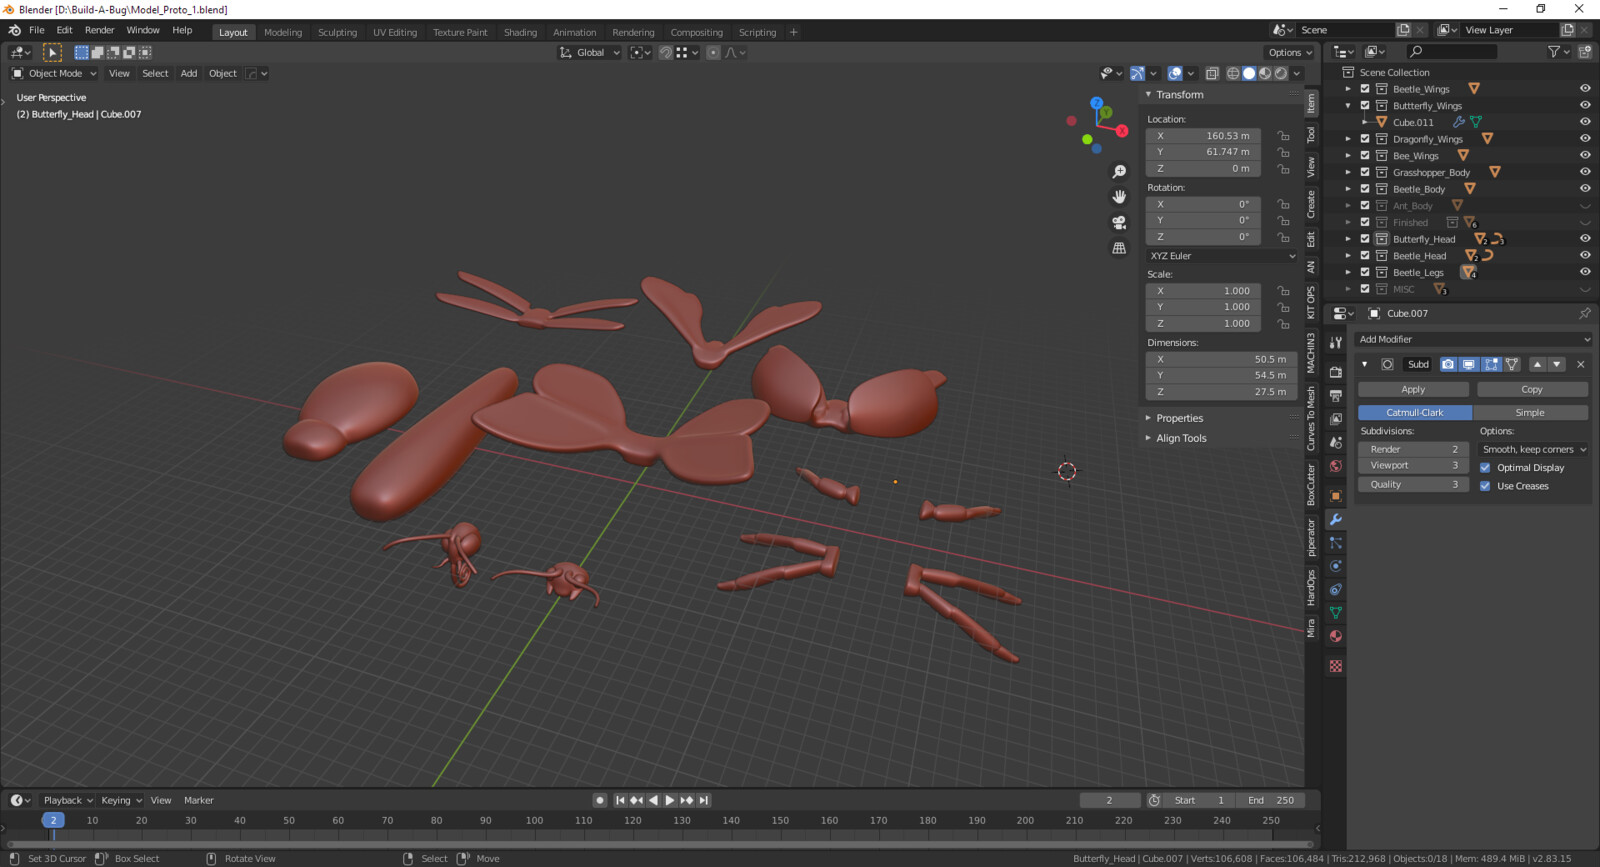Image resolution: width=1600 pixels, height=867 pixels.
Task: Open the Material Properties tab icon
Action: [1336, 637]
